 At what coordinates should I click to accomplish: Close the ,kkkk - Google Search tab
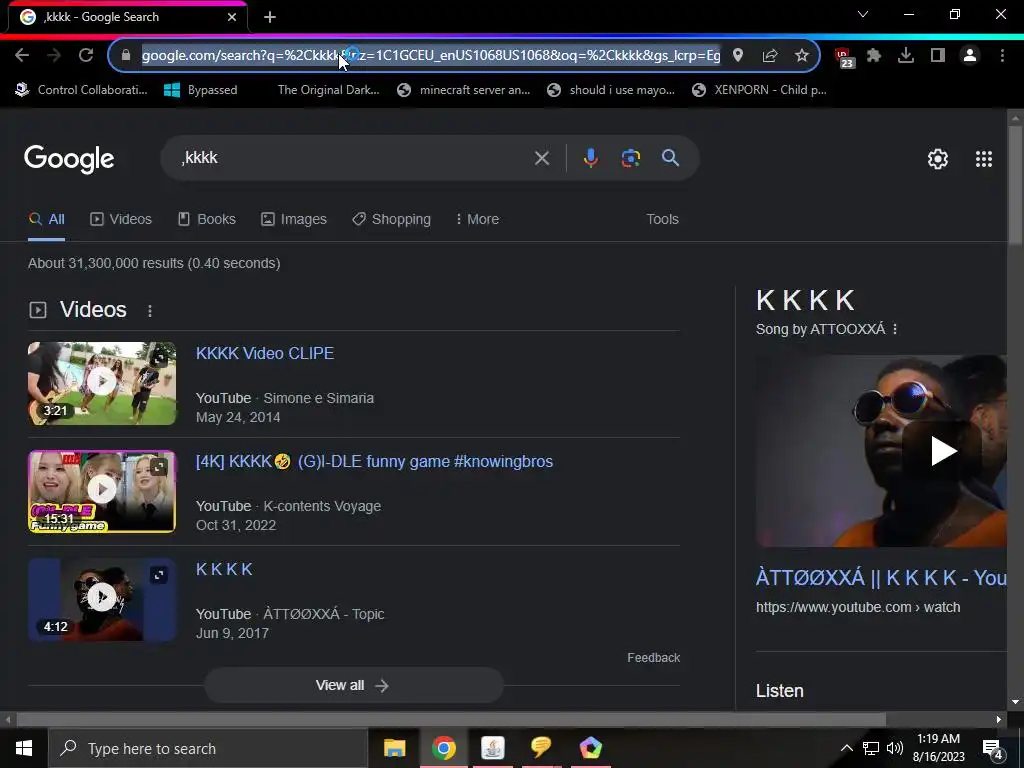[x=232, y=17]
